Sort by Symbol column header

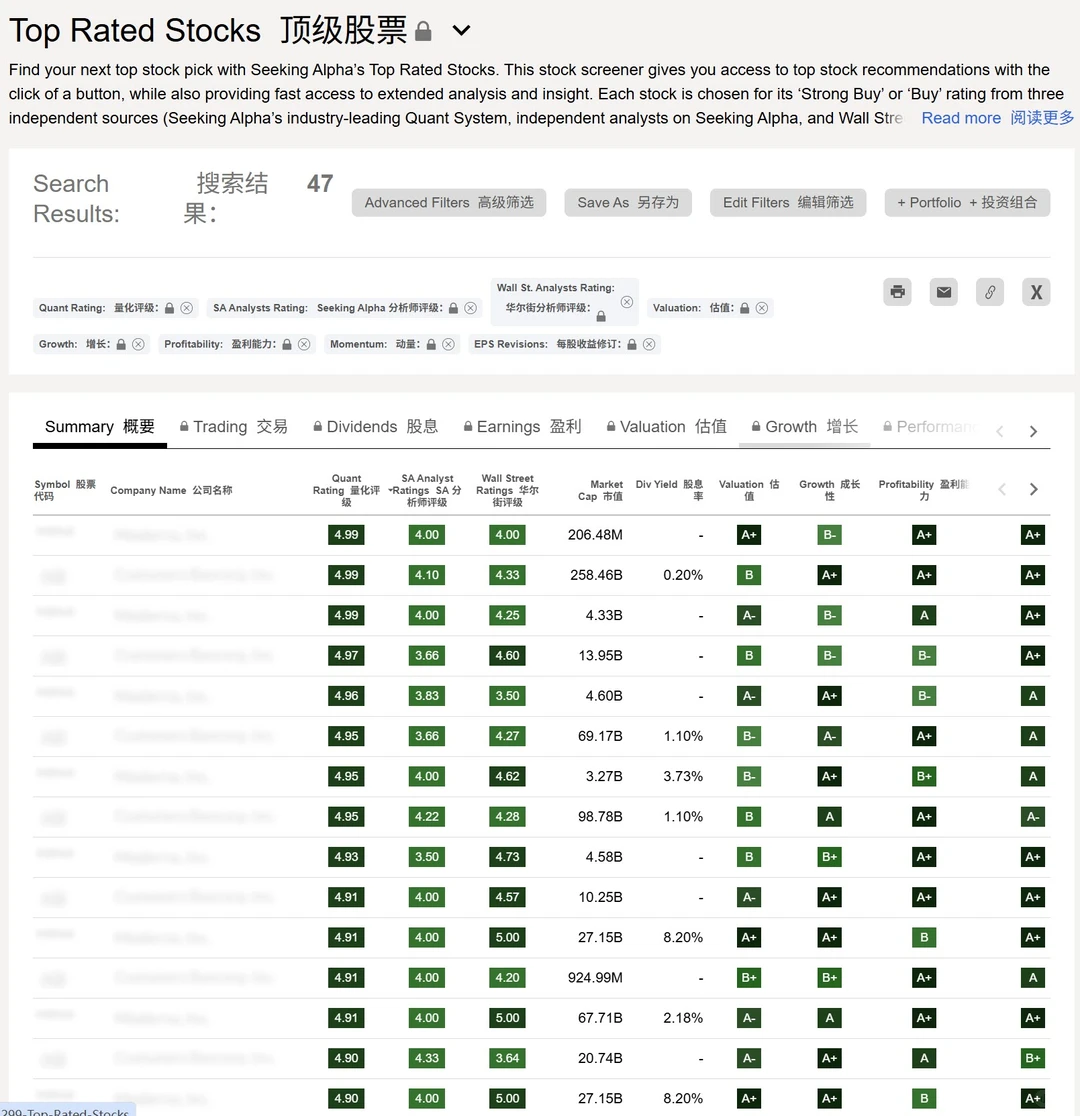coord(65,490)
